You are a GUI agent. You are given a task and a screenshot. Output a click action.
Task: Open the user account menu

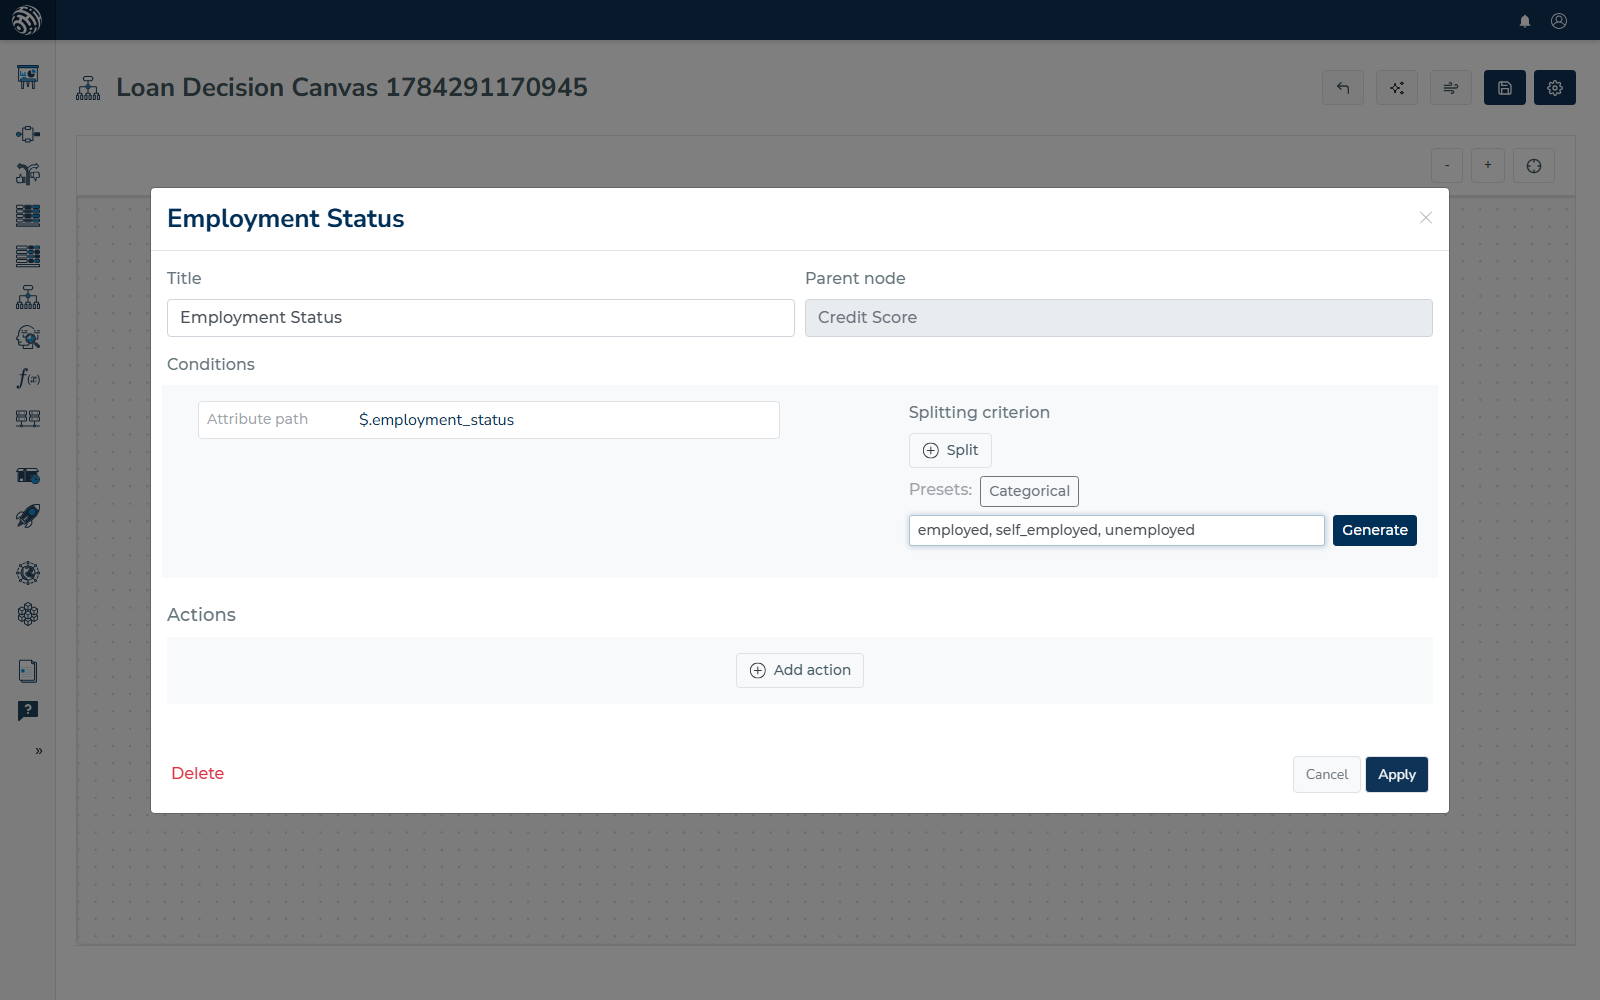coord(1559,21)
